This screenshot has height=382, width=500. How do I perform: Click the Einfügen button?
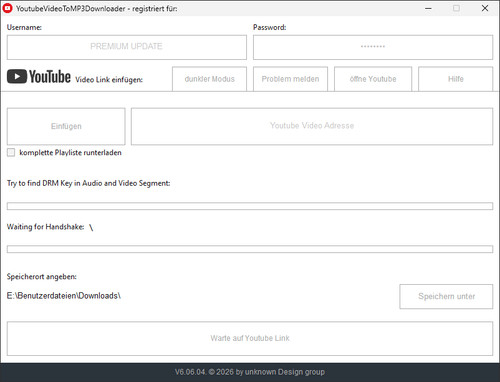tap(66, 126)
